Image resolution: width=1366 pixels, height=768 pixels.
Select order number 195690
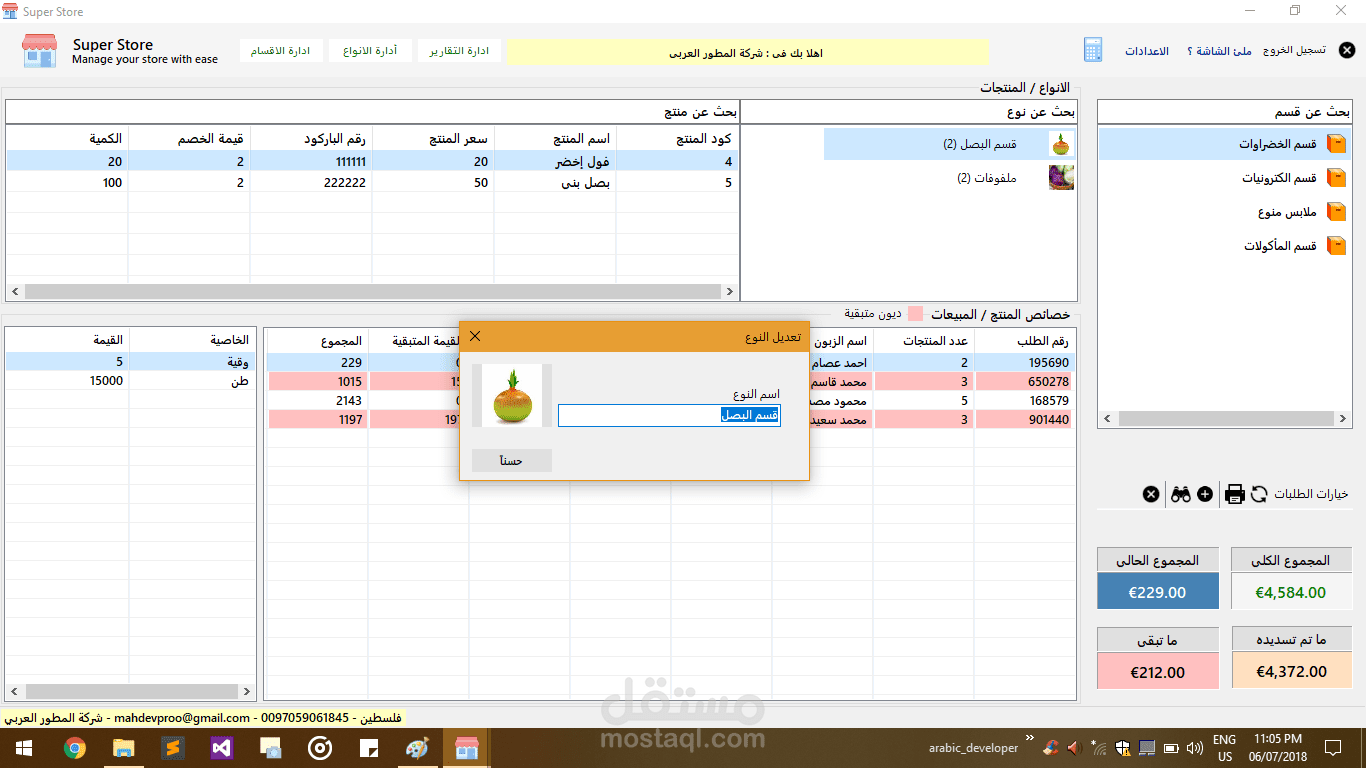click(1024, 363)
